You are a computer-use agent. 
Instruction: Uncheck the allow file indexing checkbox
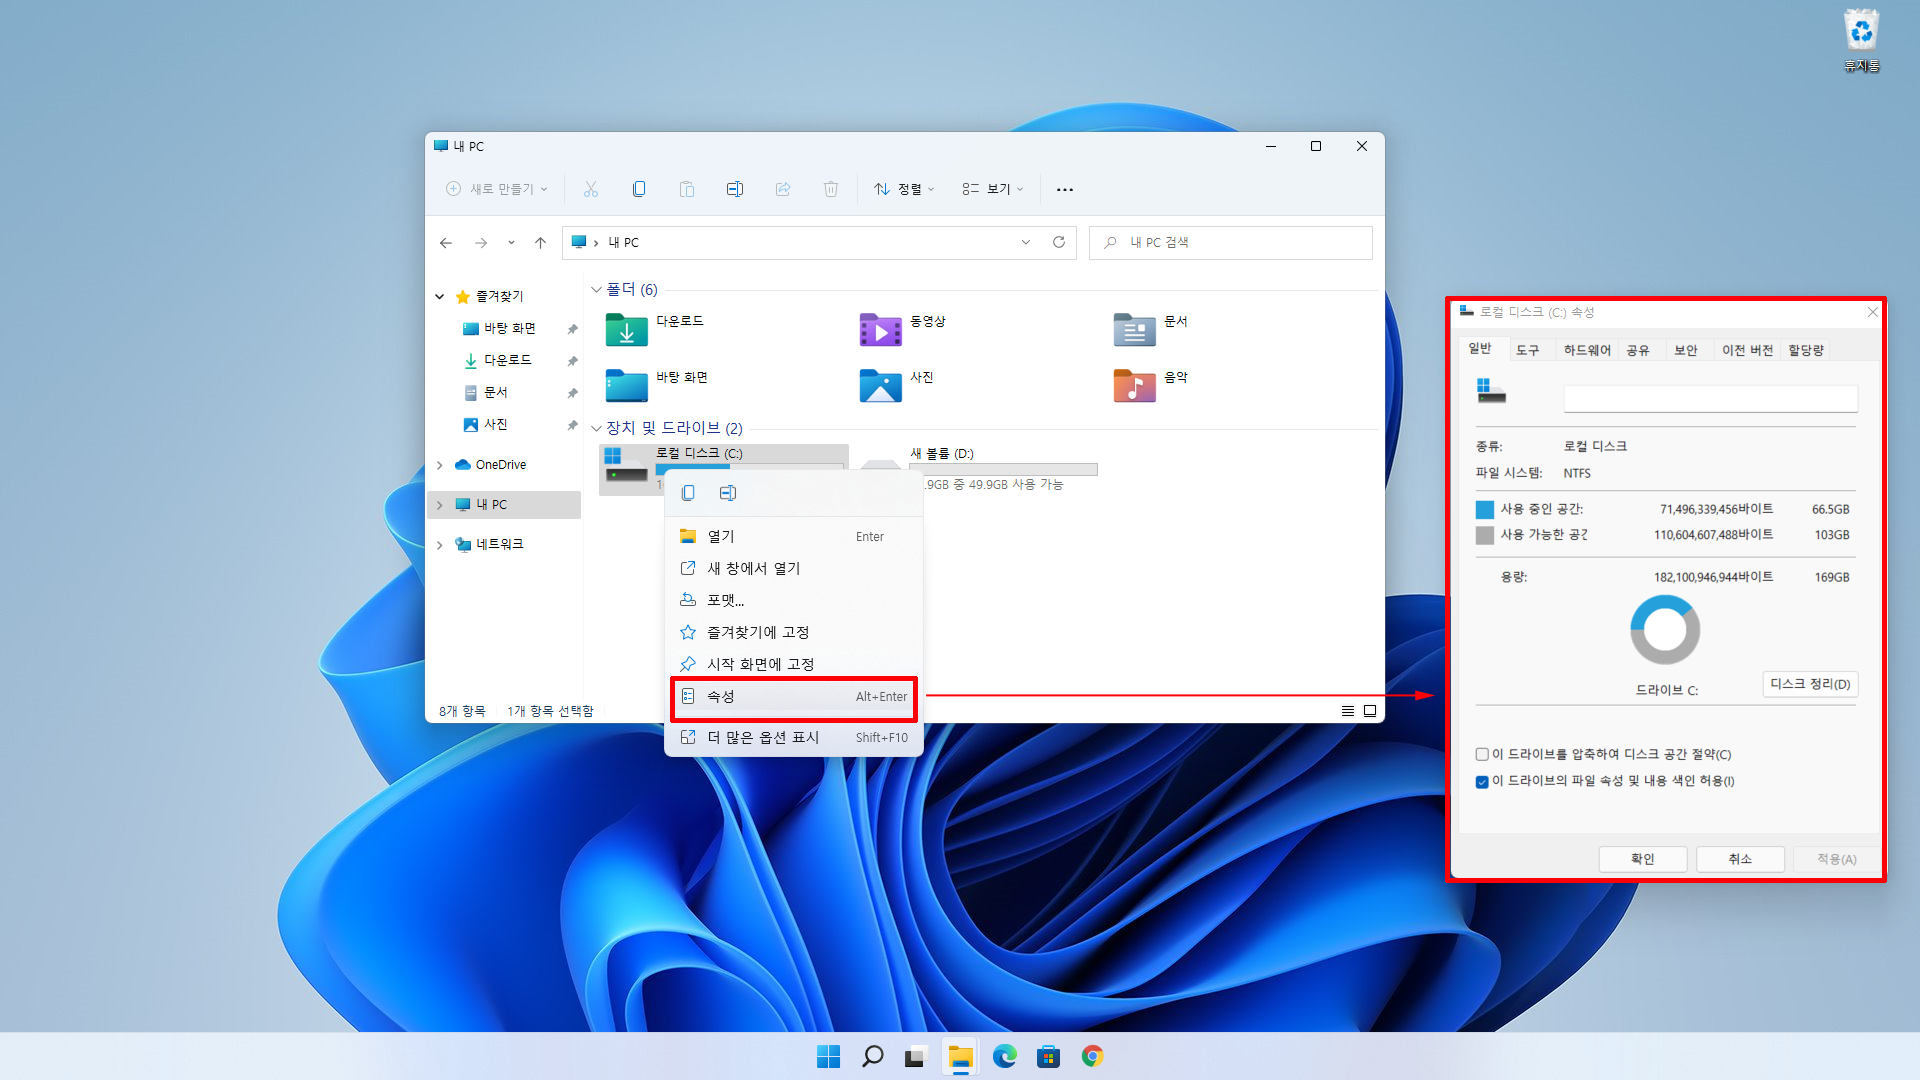[x=1482, y=782]
